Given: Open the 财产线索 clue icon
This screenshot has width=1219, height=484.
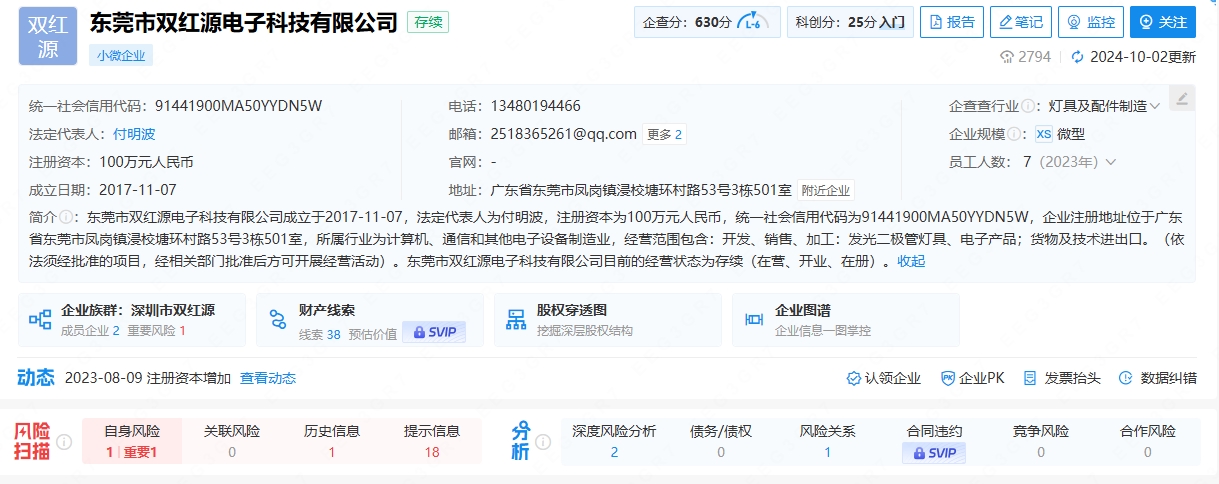Looking at the screenshot, I should coord(278,320).
